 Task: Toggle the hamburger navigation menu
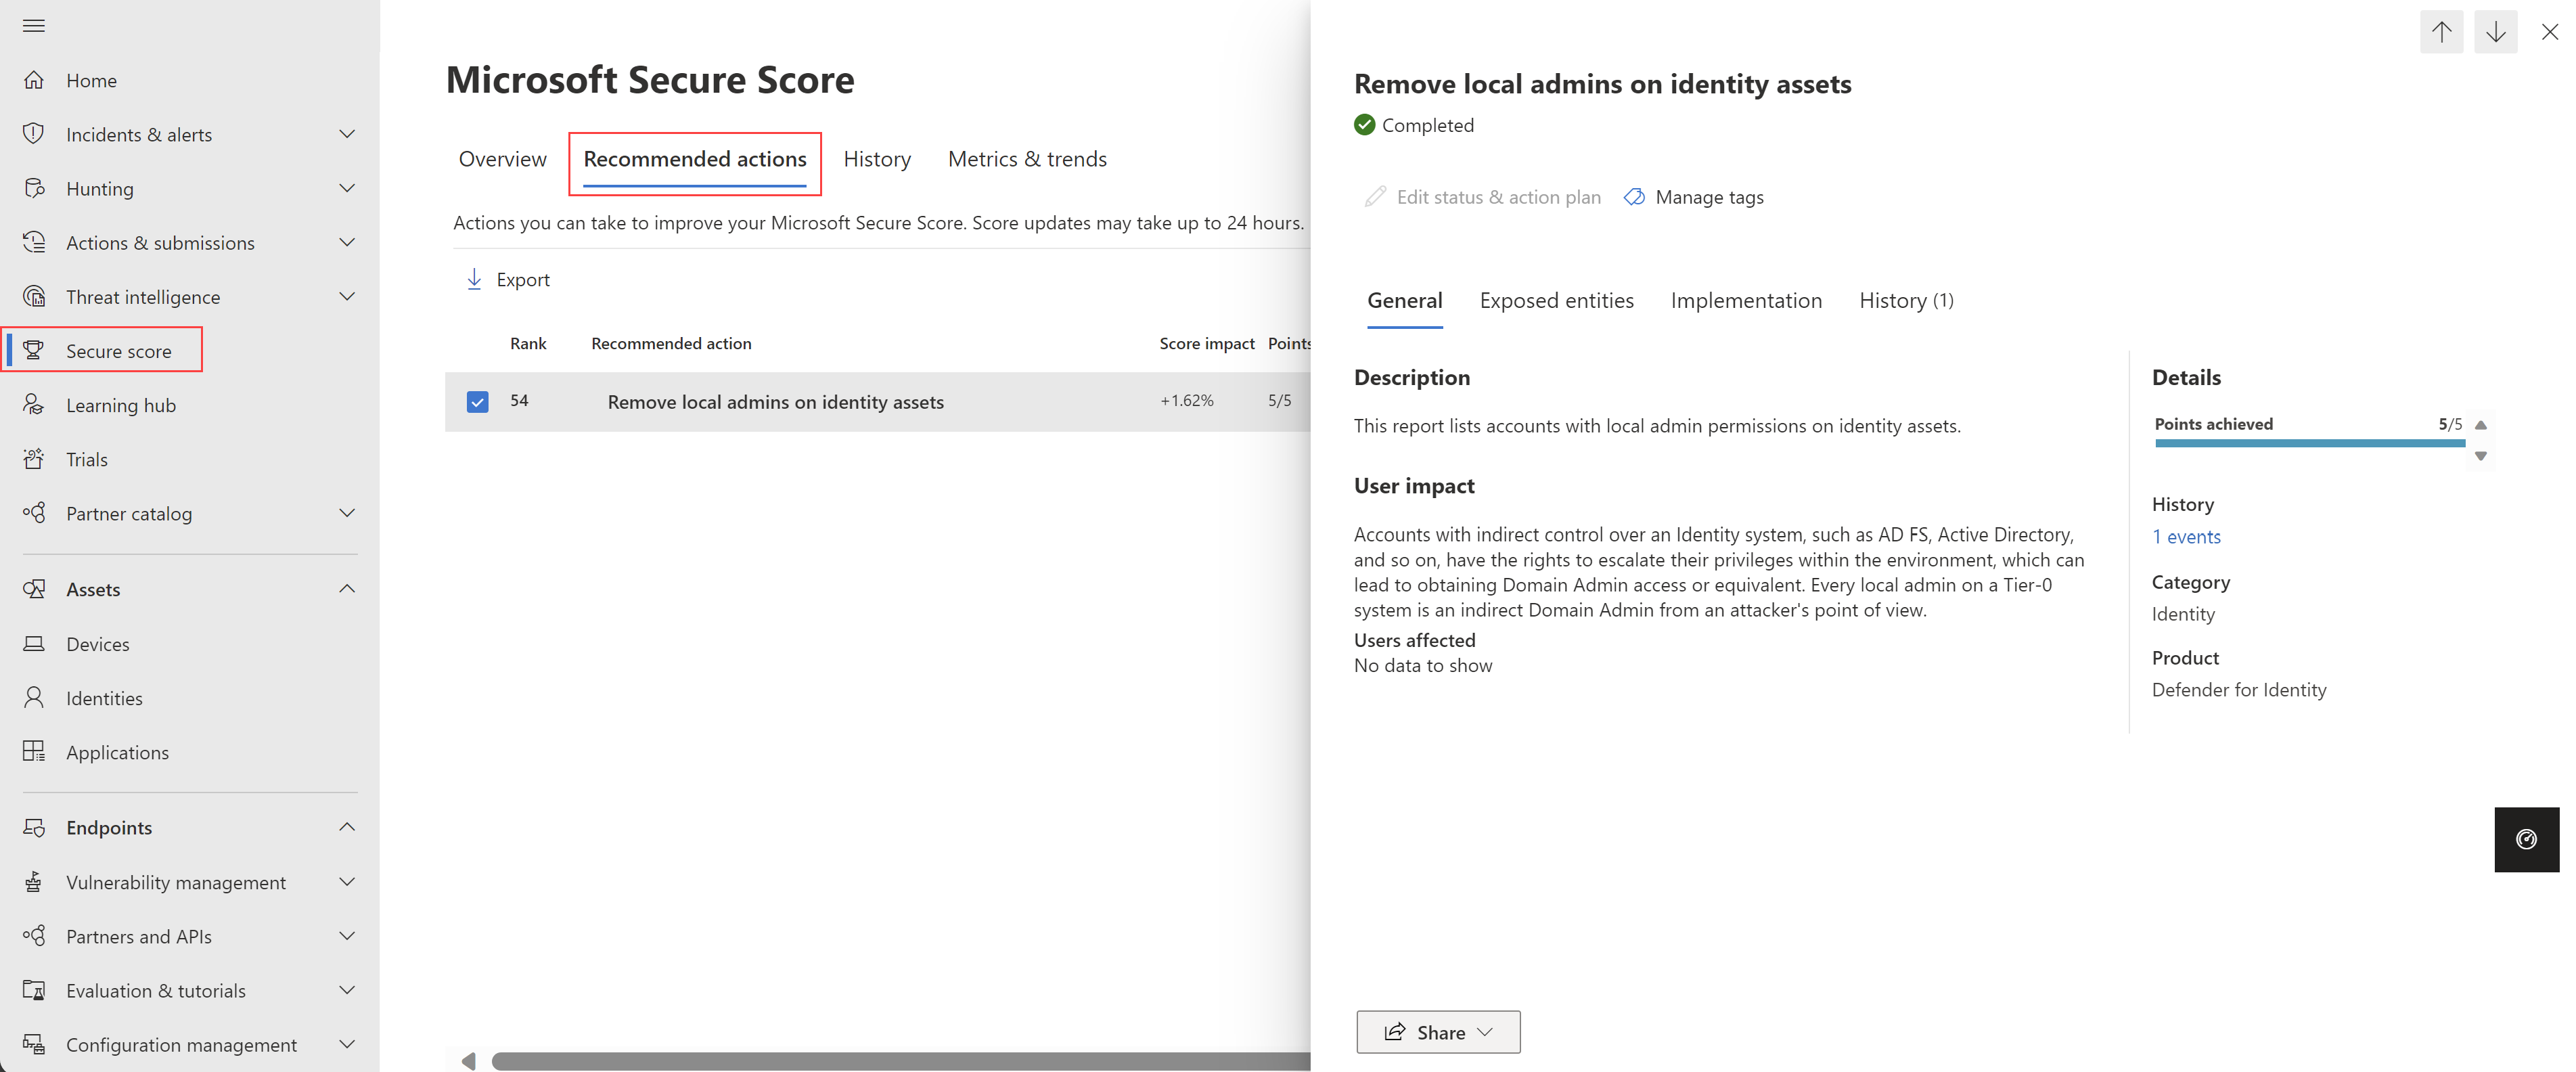point(34,25)
